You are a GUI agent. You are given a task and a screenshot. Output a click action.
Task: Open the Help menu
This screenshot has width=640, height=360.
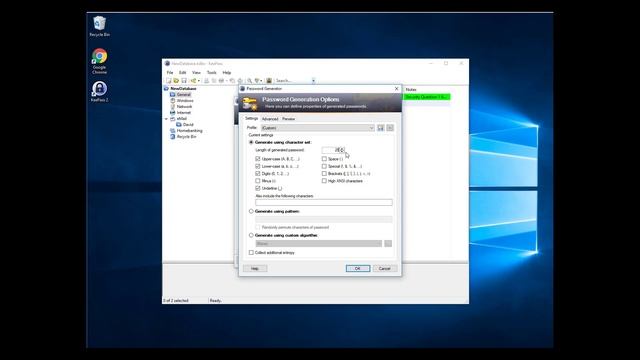(x=227, y=73)
